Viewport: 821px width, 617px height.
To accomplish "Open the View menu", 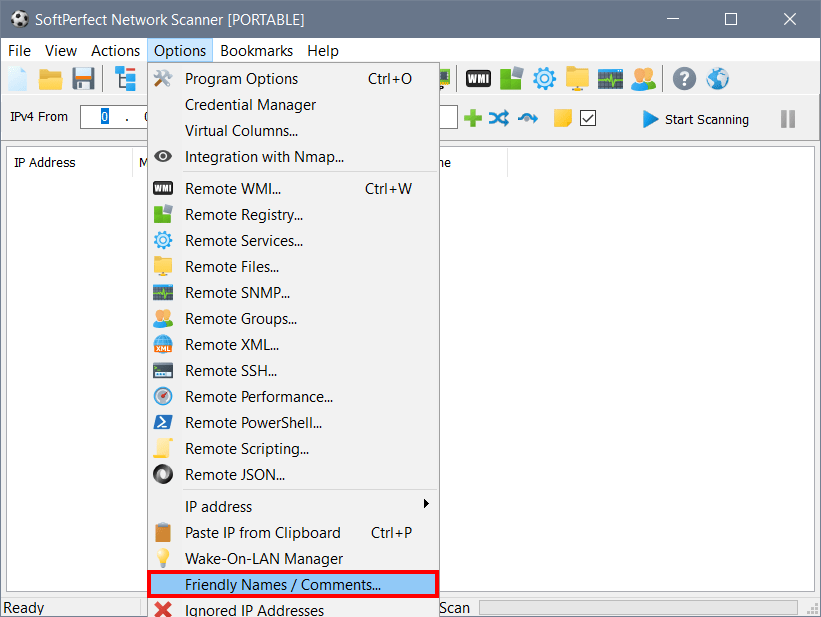I will [61, 51].
